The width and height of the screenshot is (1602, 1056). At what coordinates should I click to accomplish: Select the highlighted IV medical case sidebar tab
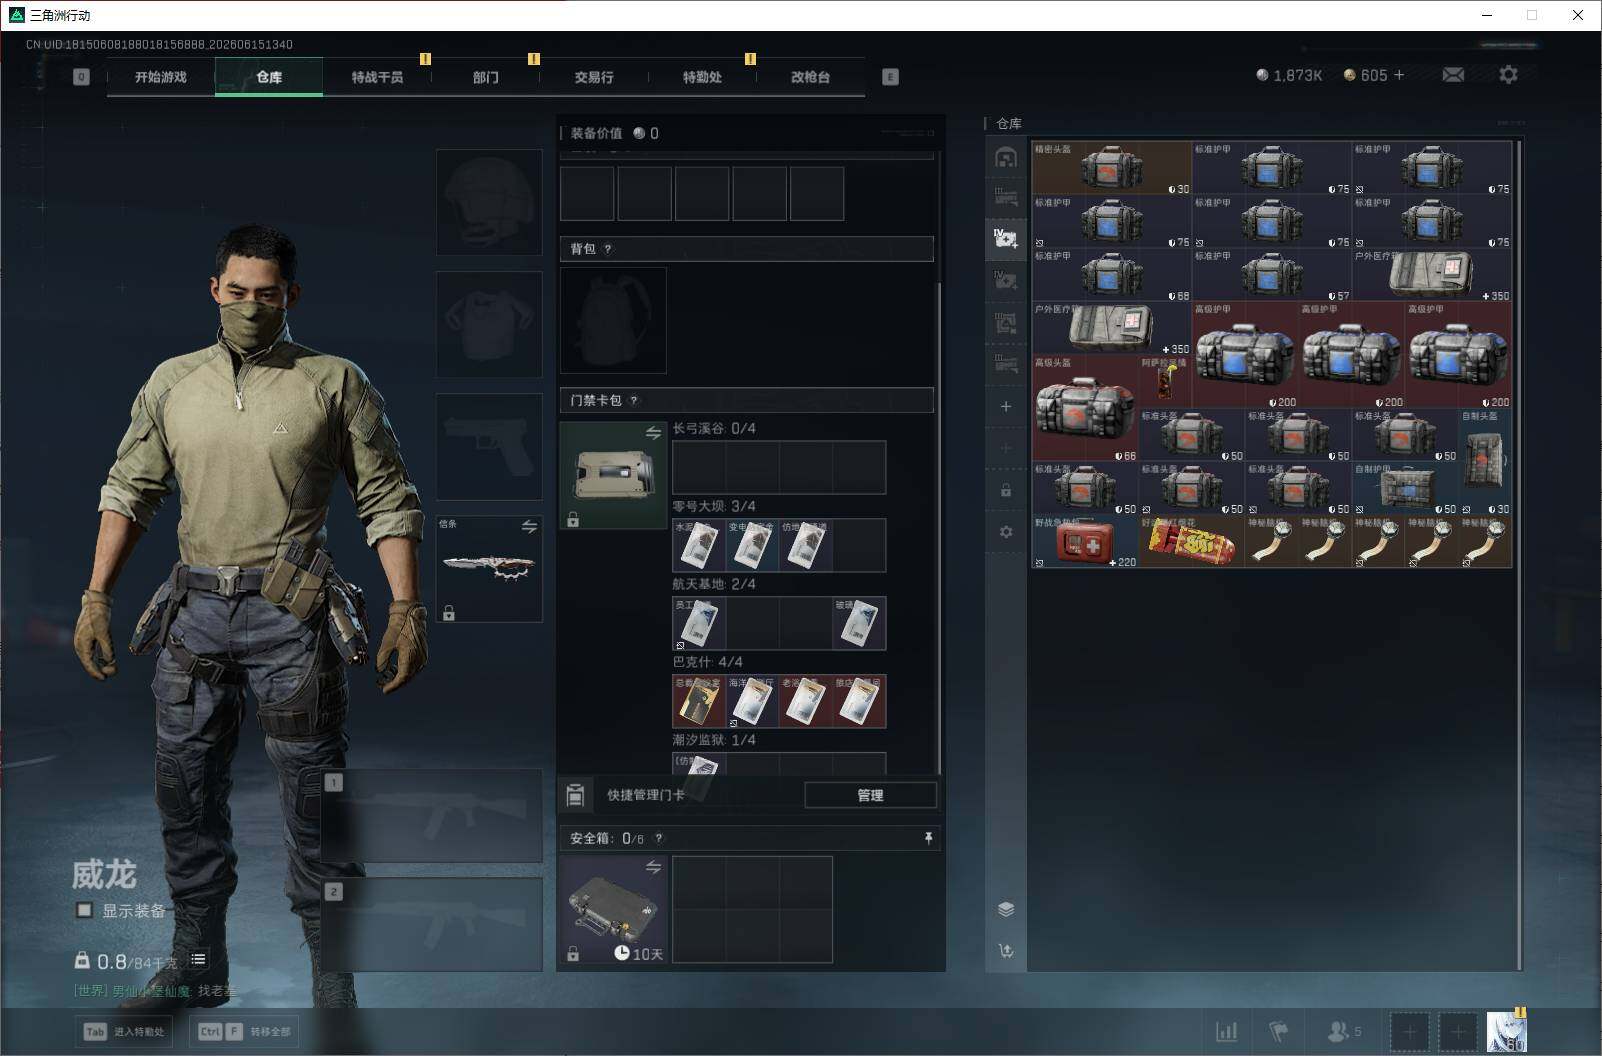click(x=1006, y=238)
